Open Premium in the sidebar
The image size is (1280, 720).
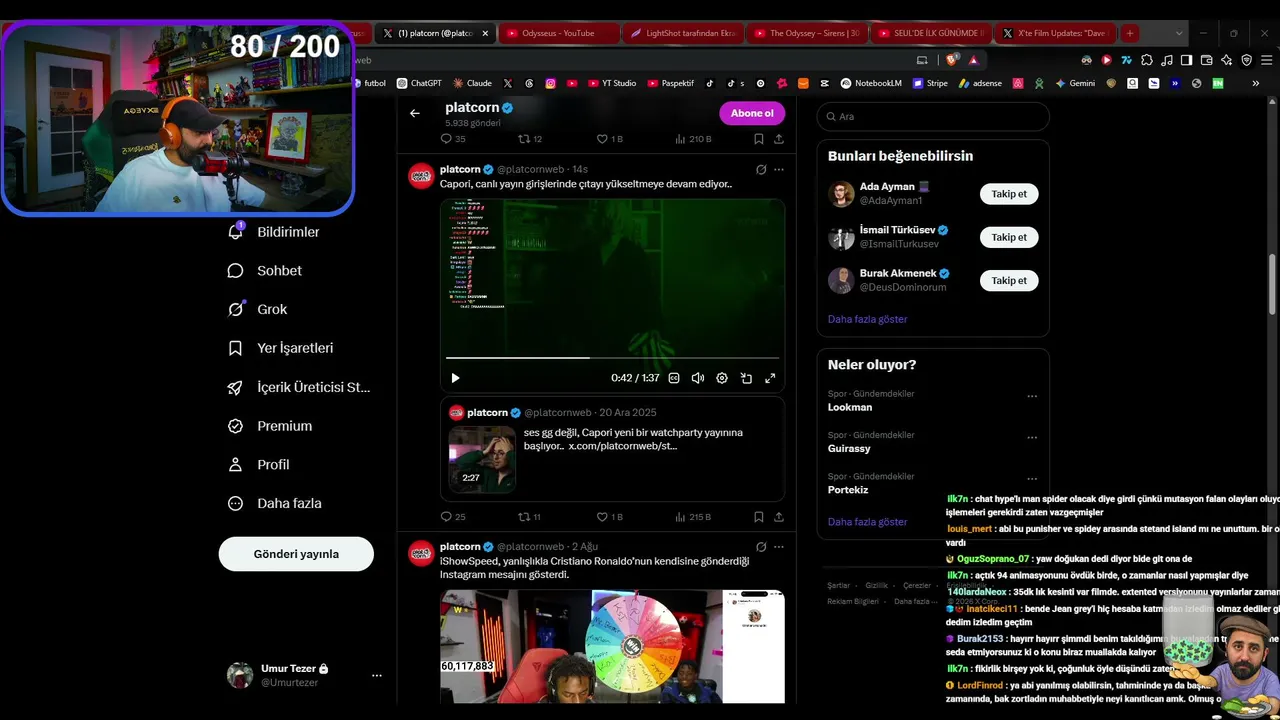tap(270, 426)
